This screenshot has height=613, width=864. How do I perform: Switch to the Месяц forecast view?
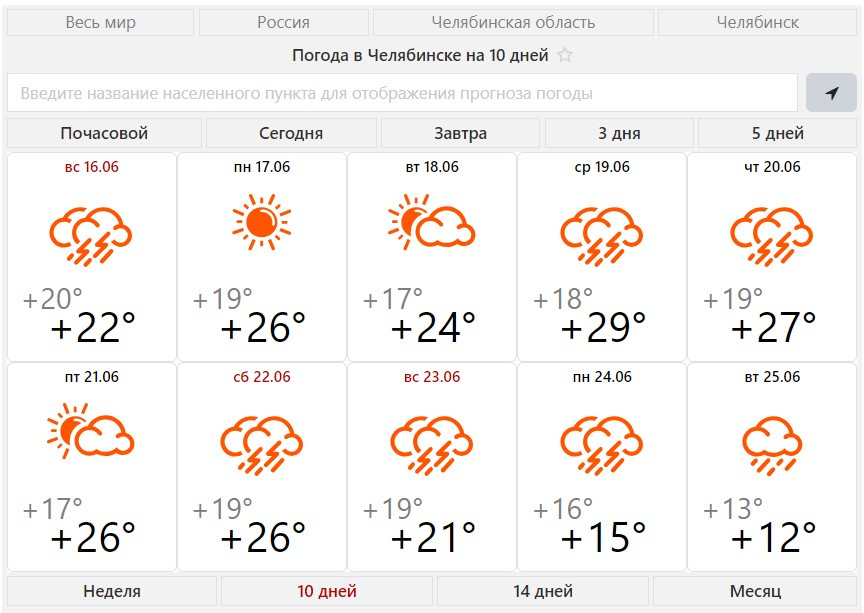coord(756,591)
